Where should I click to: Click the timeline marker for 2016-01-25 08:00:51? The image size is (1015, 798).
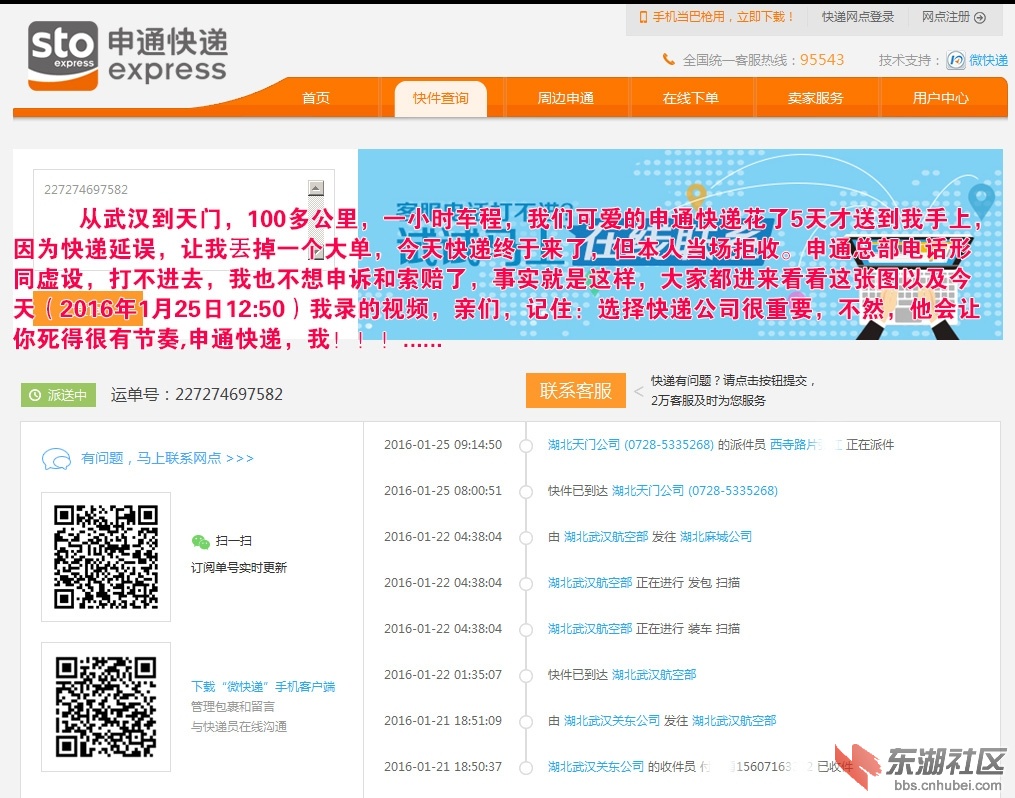pos(526,491)
